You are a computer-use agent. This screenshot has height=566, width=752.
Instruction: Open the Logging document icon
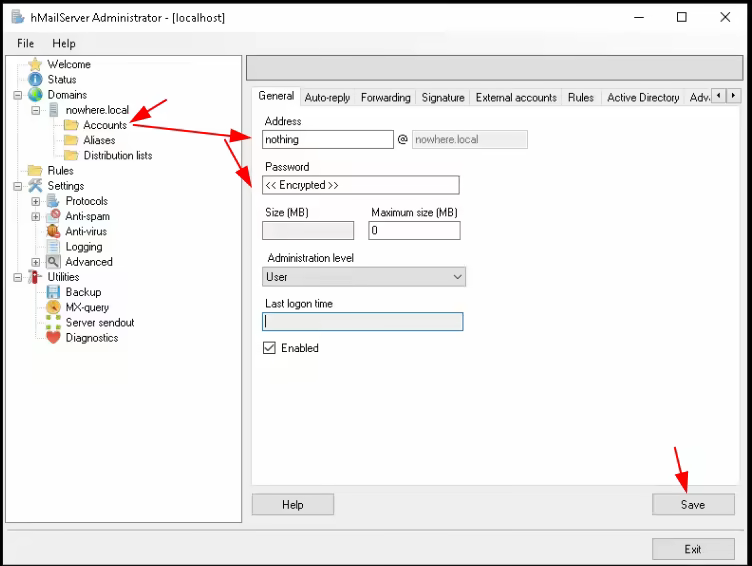coord(53,247)
